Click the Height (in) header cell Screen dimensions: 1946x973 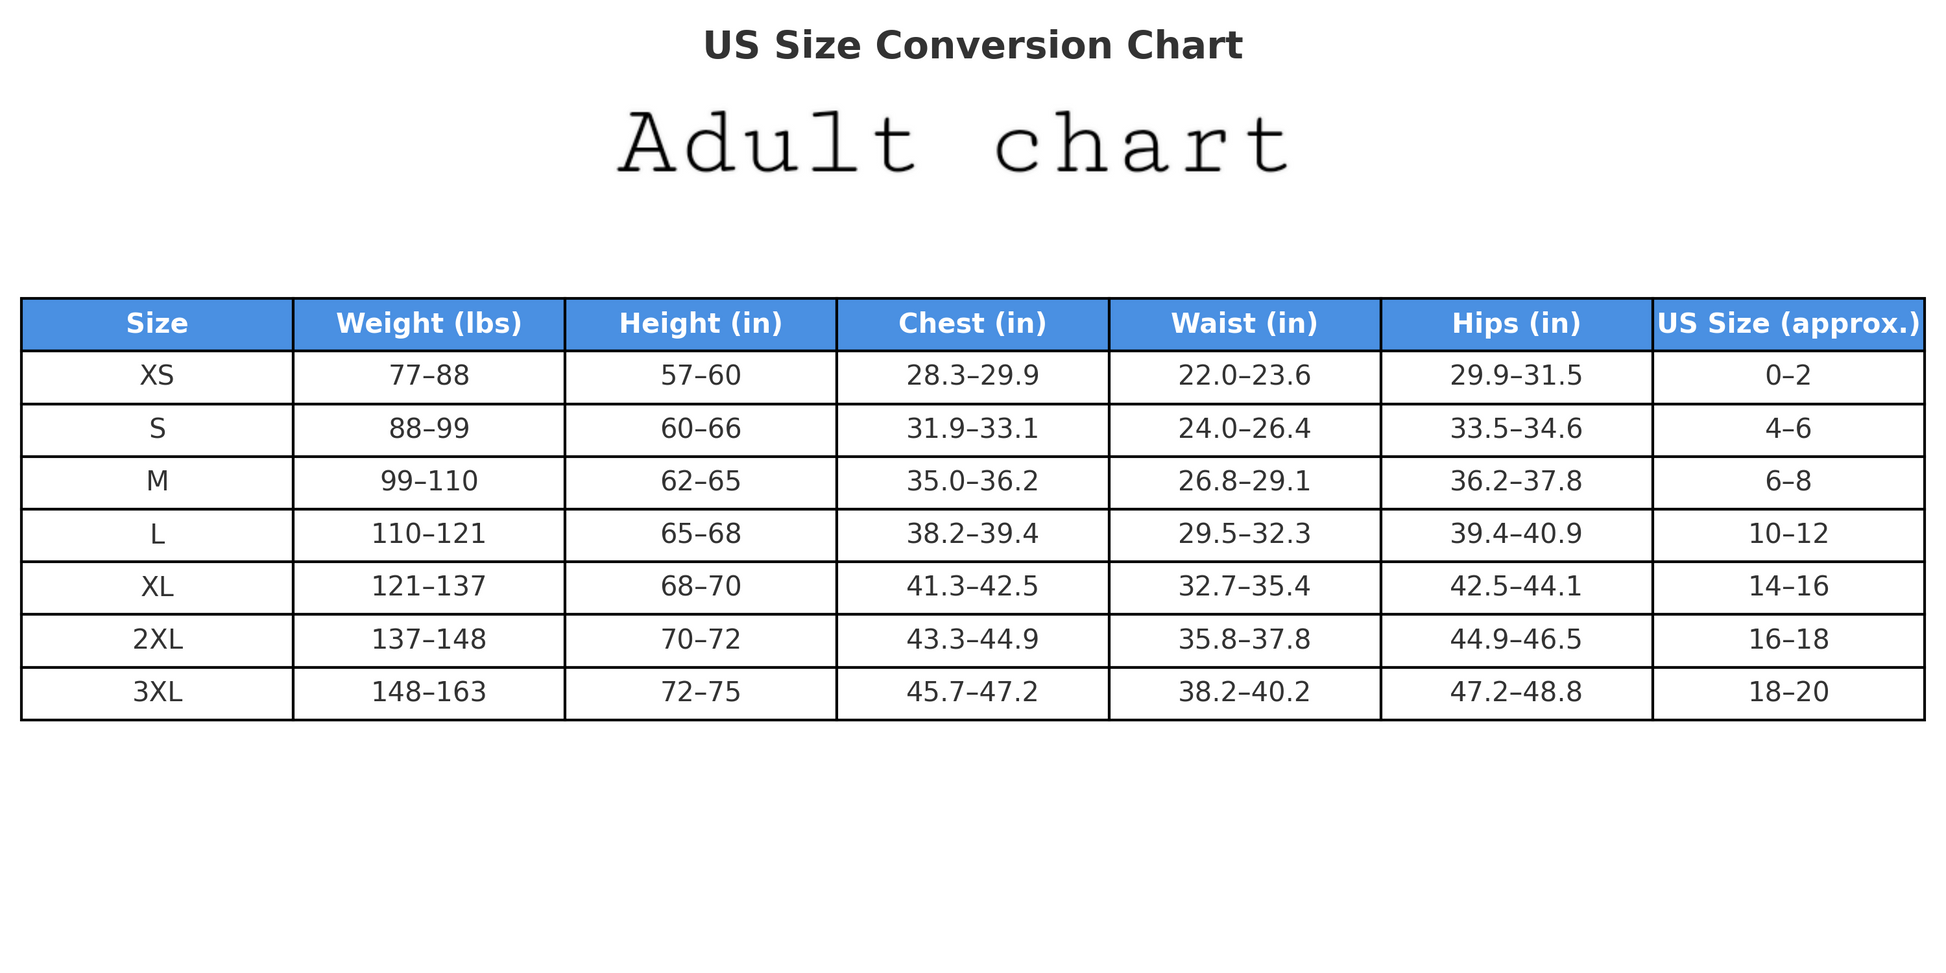tap(700, 324)
